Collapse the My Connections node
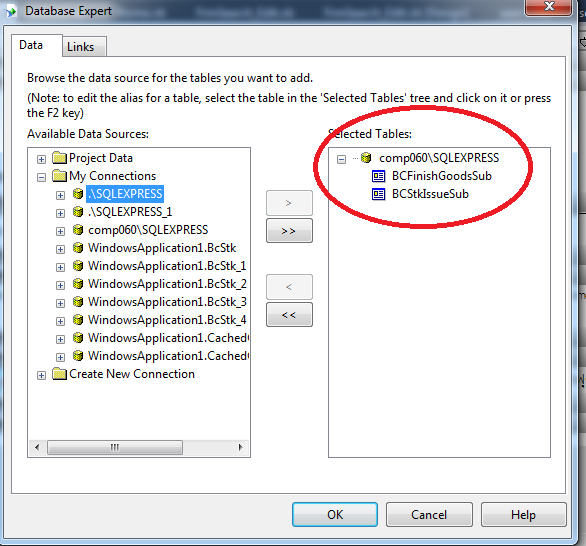 click(x=41, y=177)
